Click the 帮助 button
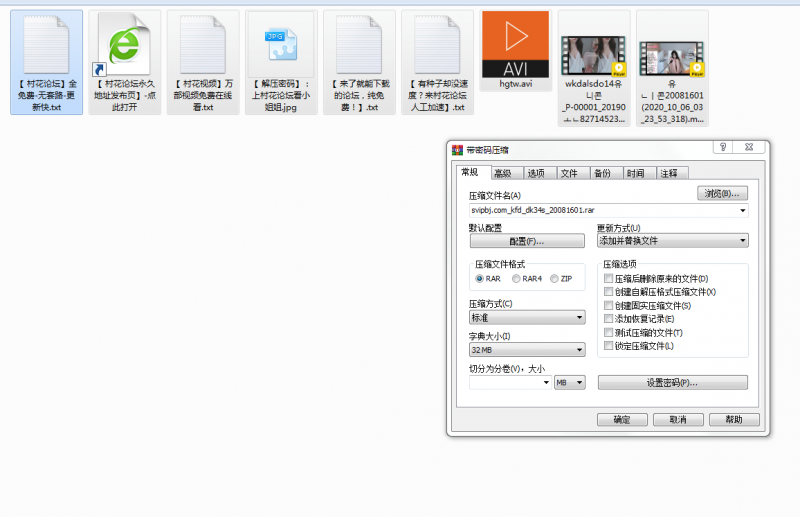The image size is (800, 517). 734,420
